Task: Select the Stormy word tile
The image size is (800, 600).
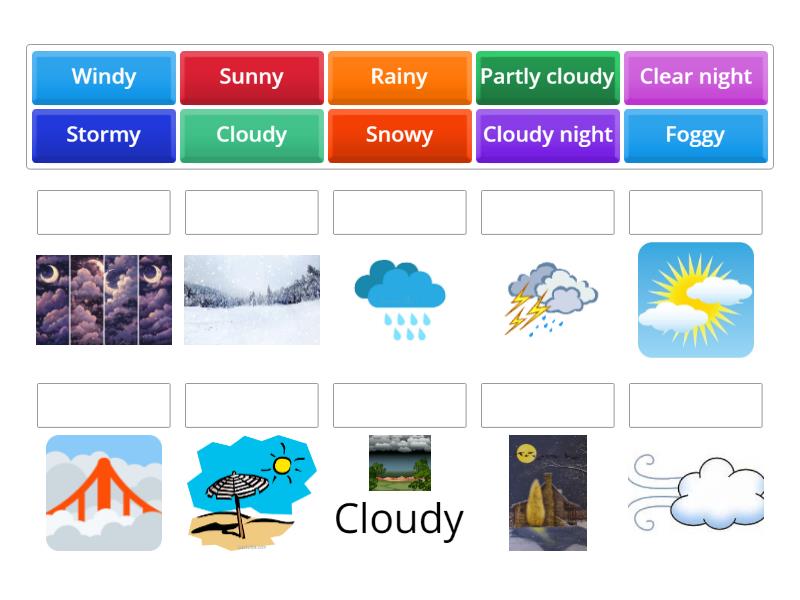Action: [x=103, y=135]
